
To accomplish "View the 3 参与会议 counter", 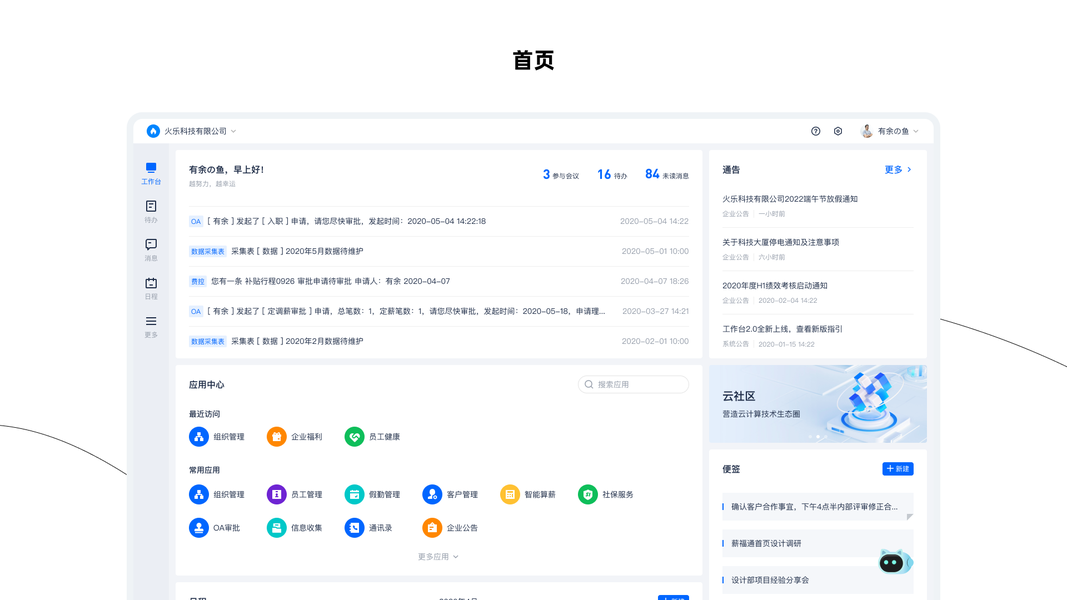I will click(x=560, y=175).
